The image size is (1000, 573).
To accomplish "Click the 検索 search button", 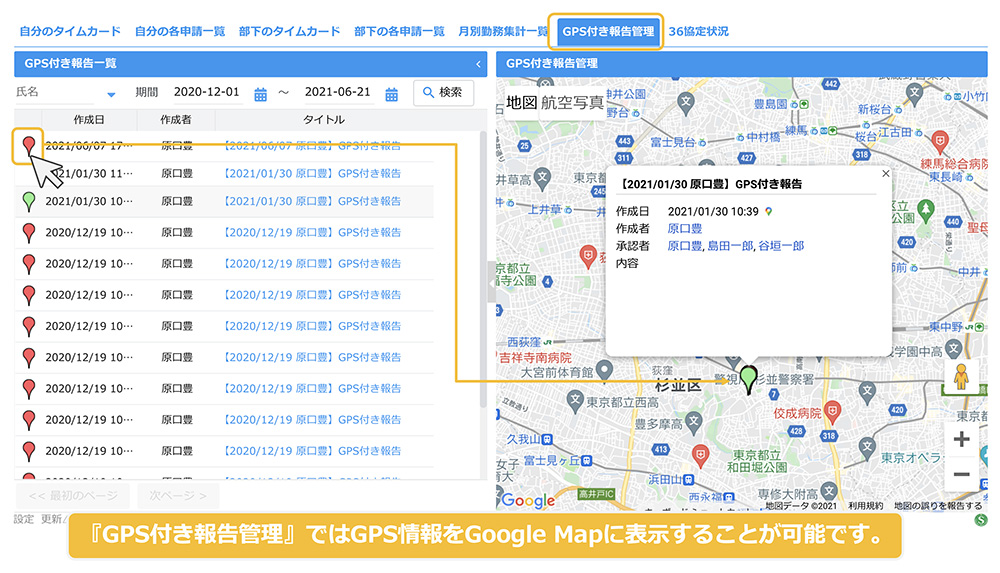I will click(x=443, y=93).
